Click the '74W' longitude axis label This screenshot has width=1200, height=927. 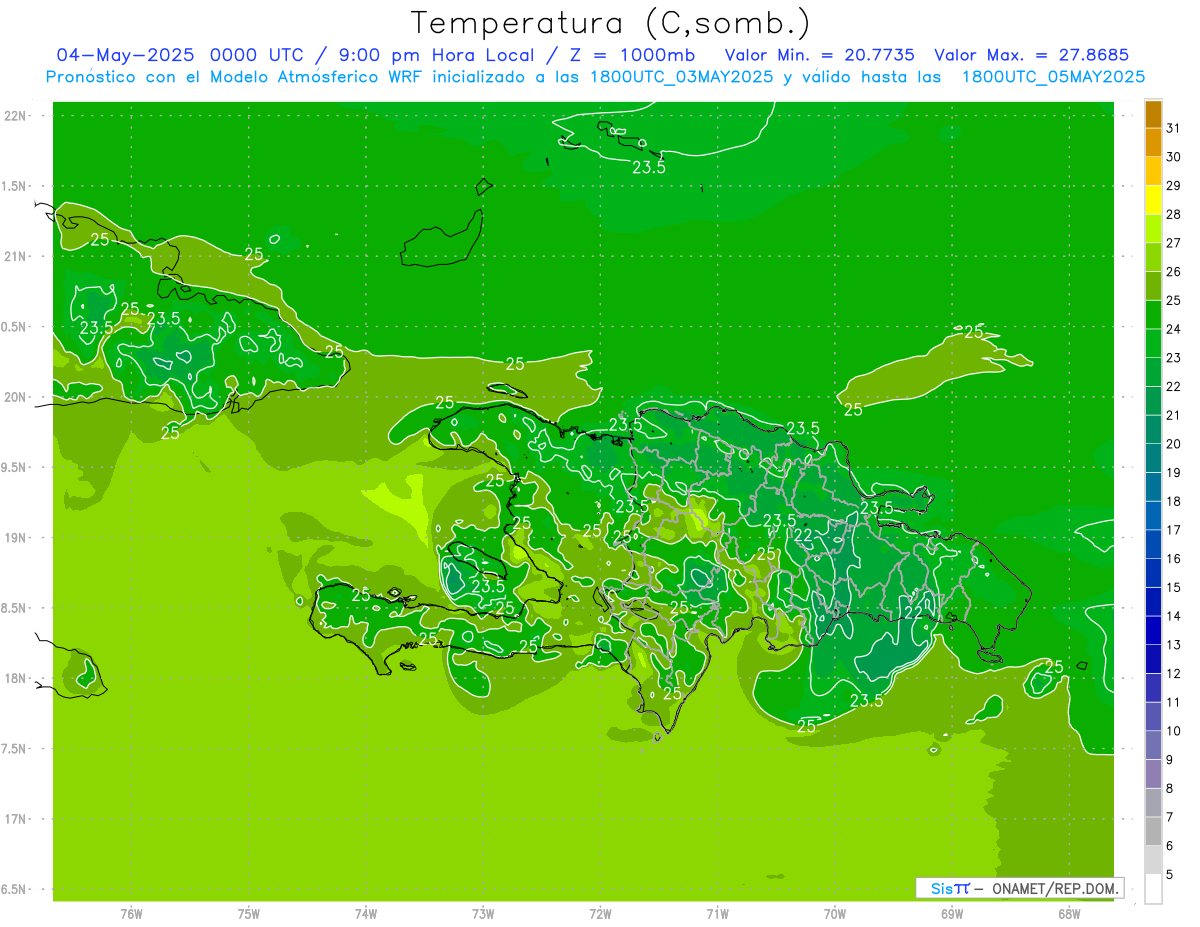click(x=366, y=913)
